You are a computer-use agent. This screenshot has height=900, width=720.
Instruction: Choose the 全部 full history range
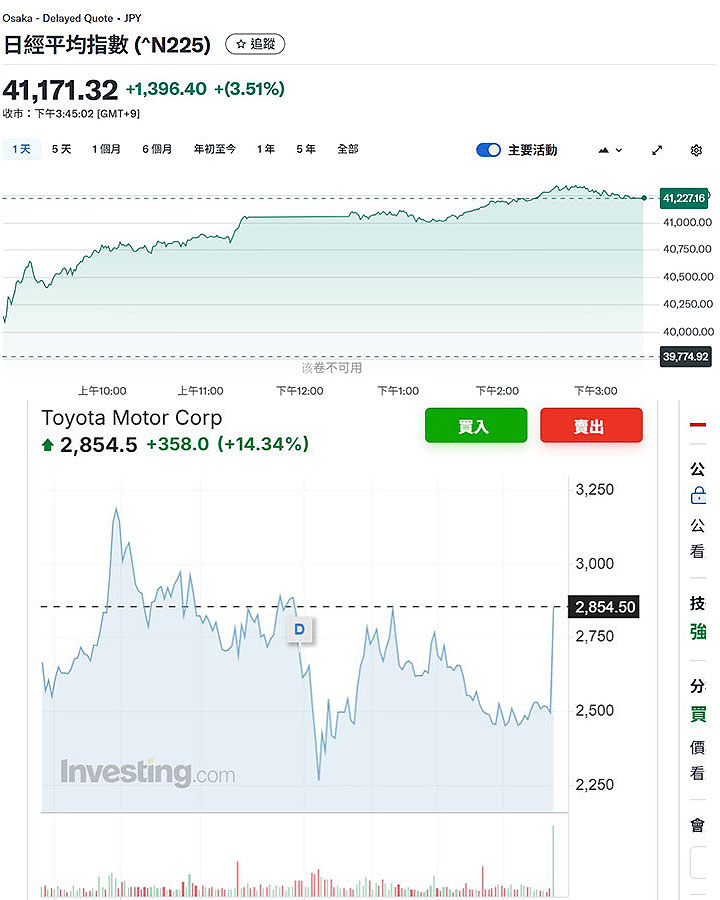coord(347,149)
